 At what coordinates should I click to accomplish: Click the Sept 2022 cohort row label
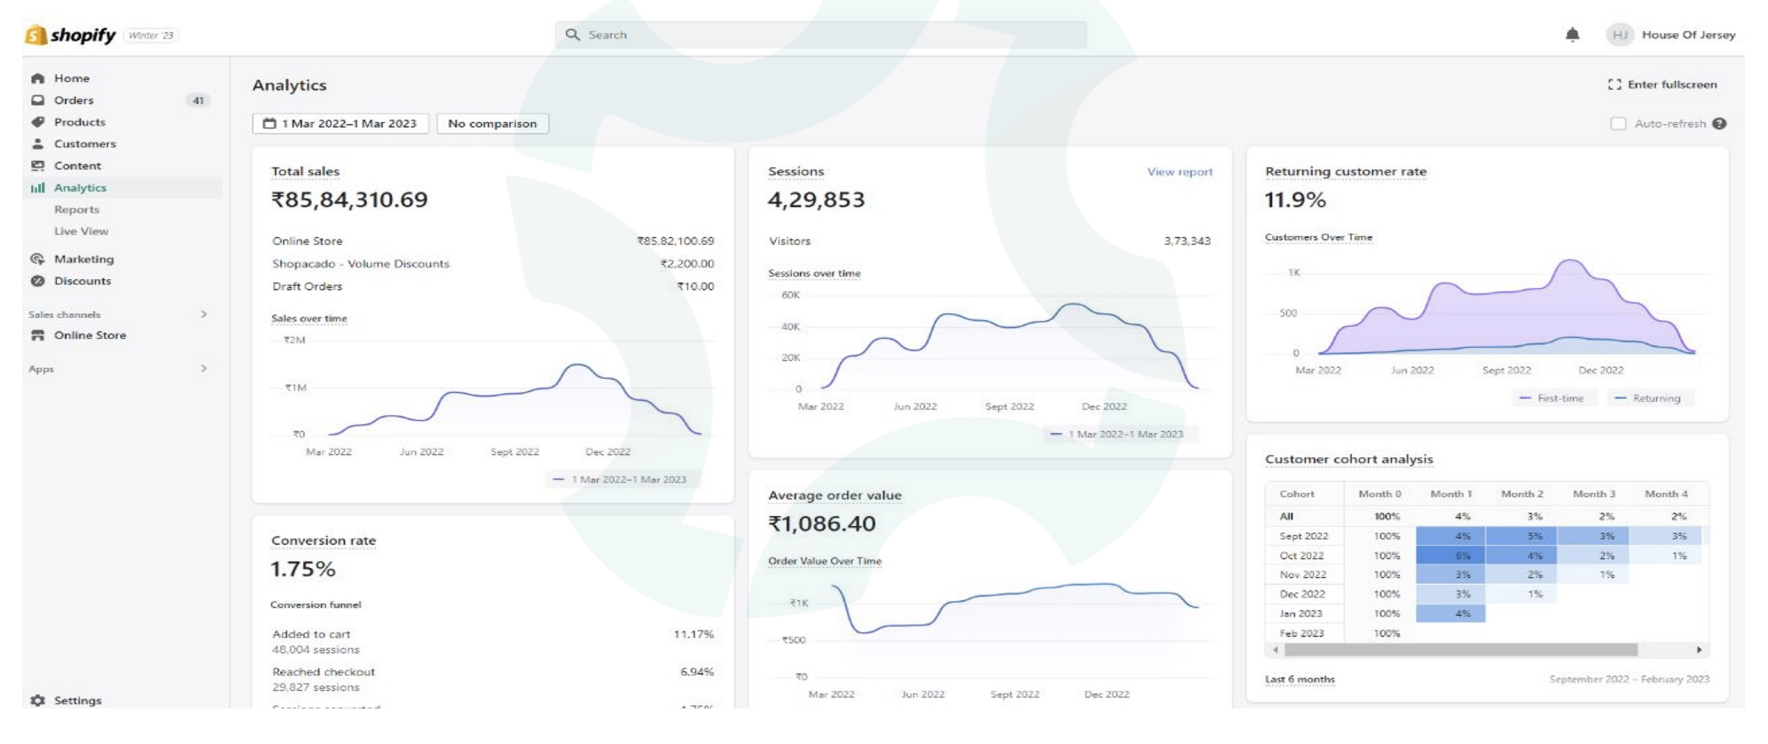[1304, 536]
